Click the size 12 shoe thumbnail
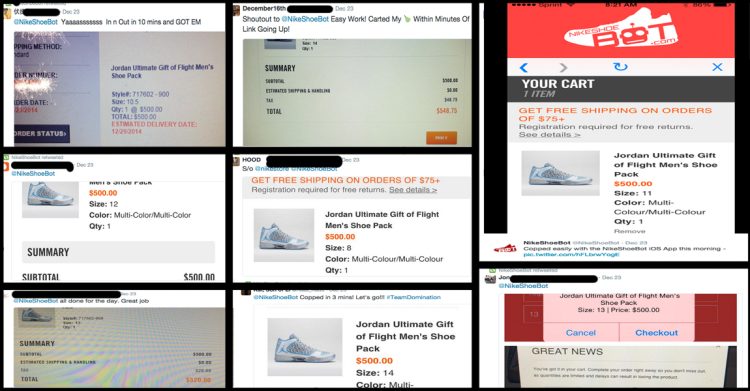Image resolution: width=750 pixels, height=391 pixels. pyautogui.click(x=50, y=199)
